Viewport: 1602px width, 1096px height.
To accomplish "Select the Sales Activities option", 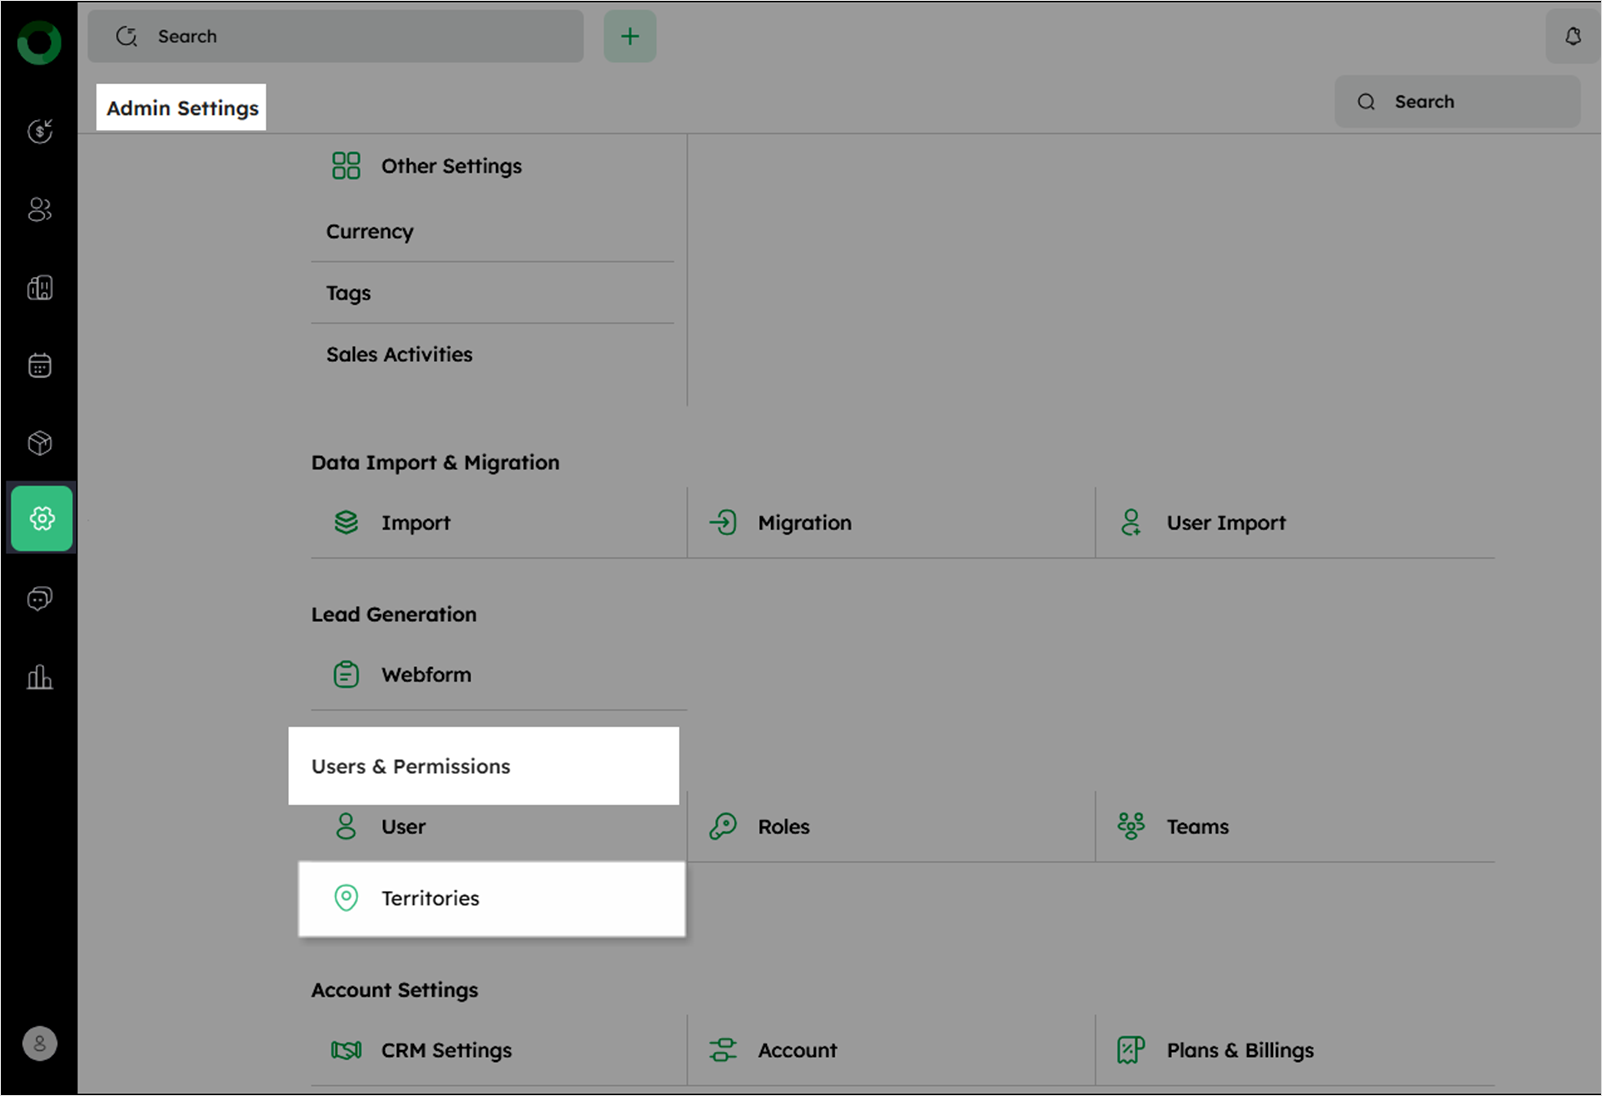I will click(399, 355).
